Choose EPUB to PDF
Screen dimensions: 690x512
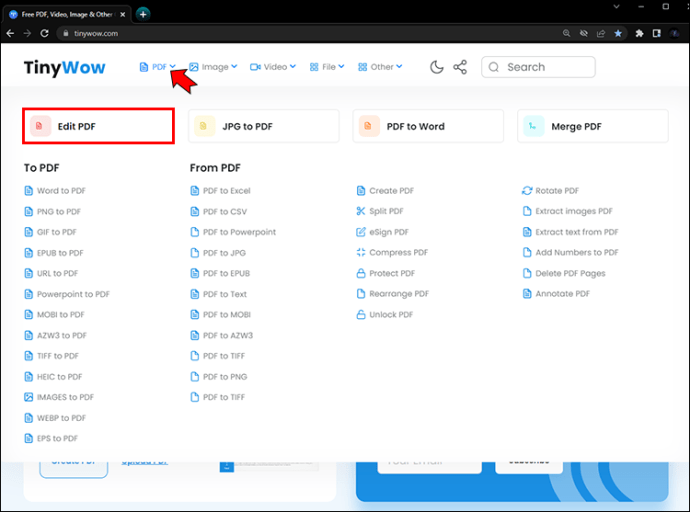[60, 253]
